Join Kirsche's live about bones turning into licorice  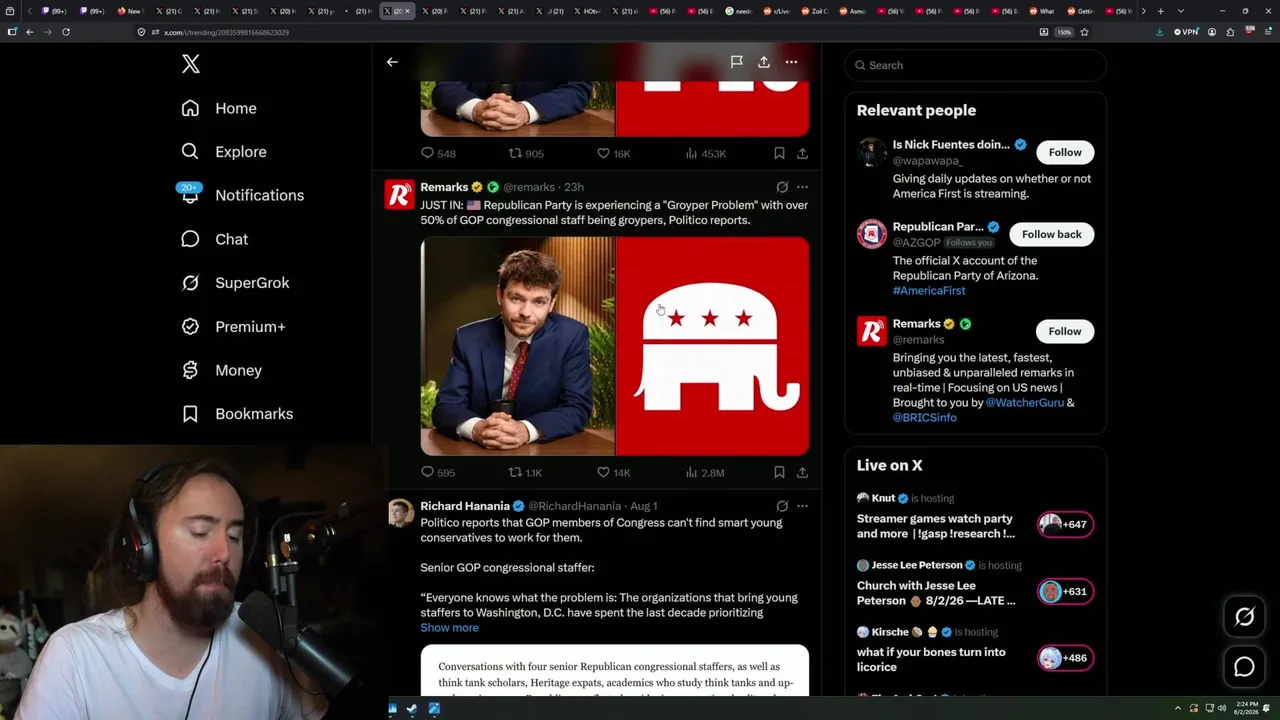click(x=931, y=659)
